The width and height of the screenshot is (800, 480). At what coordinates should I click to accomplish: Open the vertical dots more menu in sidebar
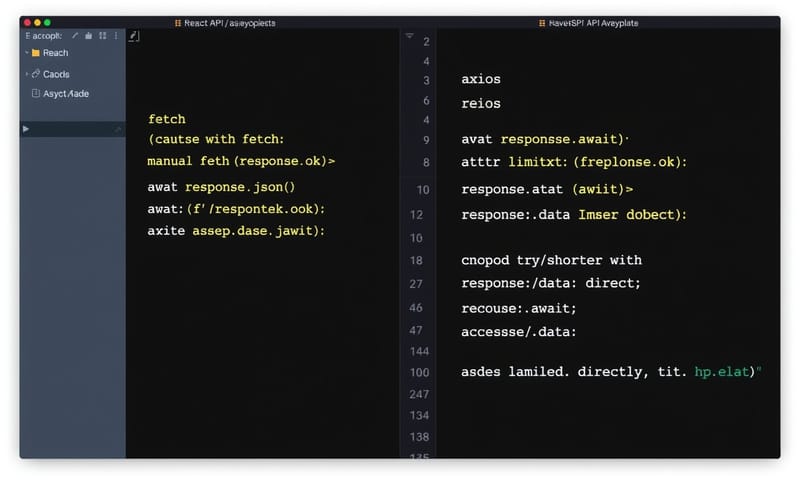(116, 35)
